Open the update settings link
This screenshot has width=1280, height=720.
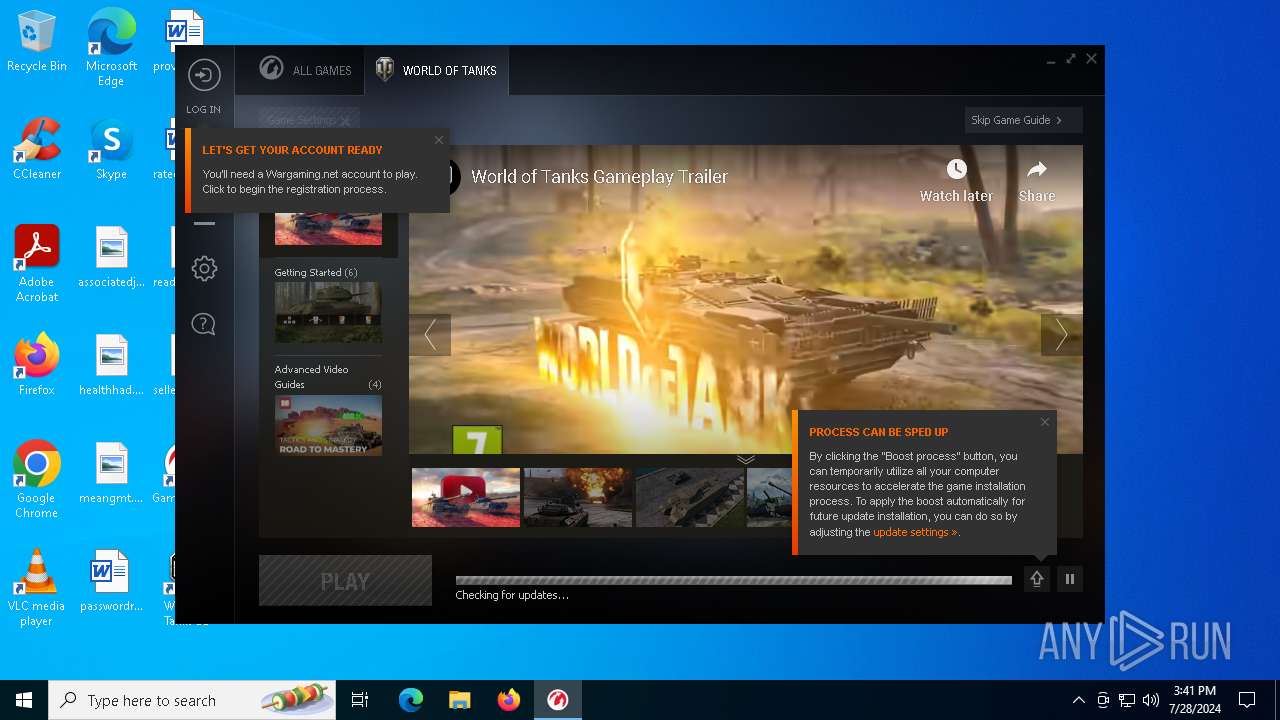914,532
